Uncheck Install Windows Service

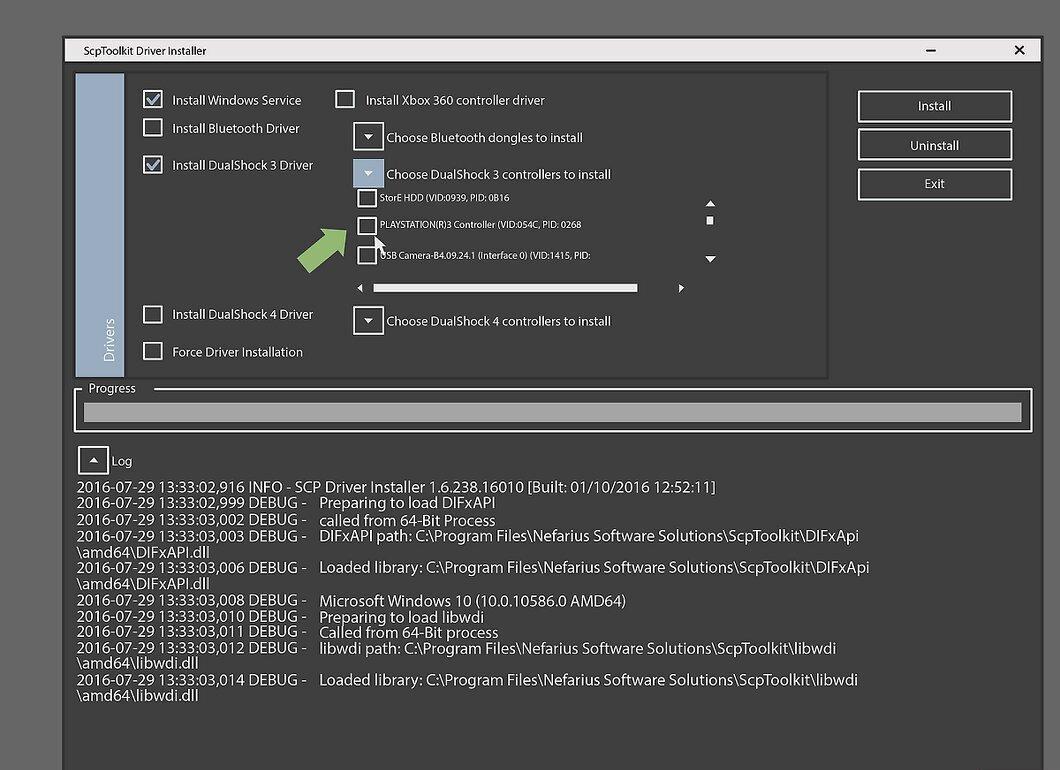[x=153, y=99]
